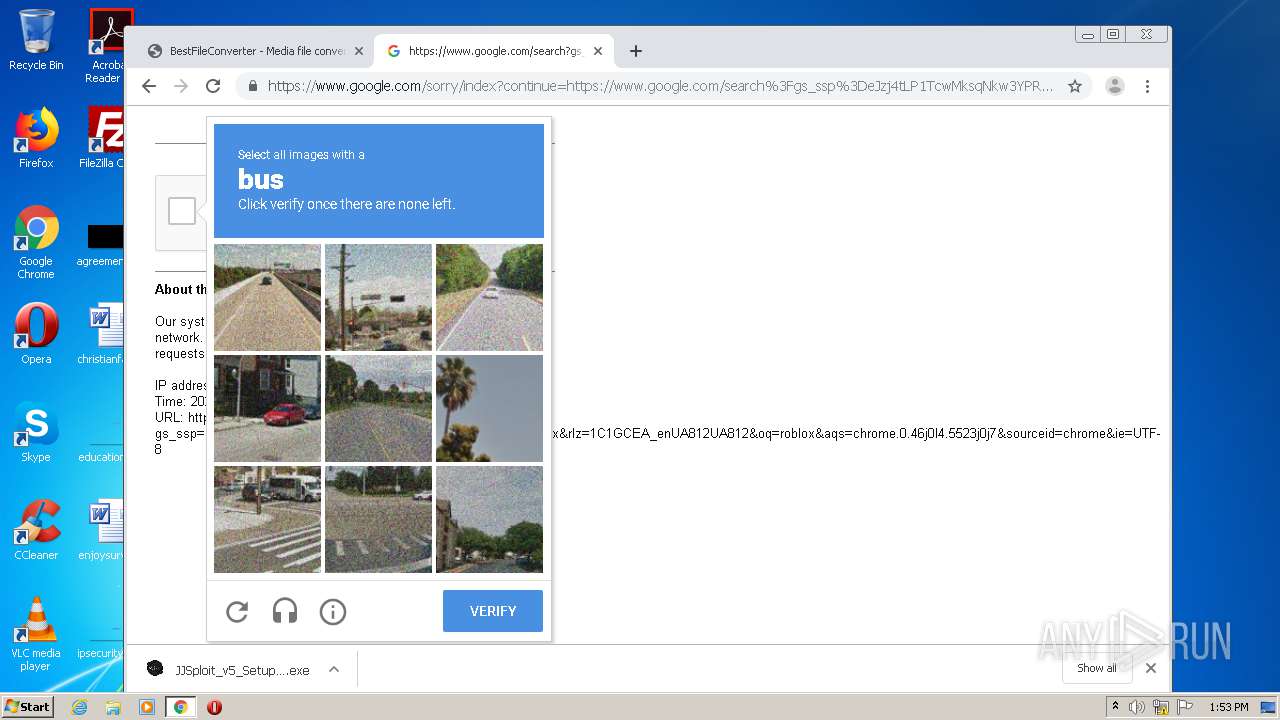Viewport: 1280px width, 720px height.
Task: Open the FileZilla Client desktop shortcut
Action: click(101, 138)
